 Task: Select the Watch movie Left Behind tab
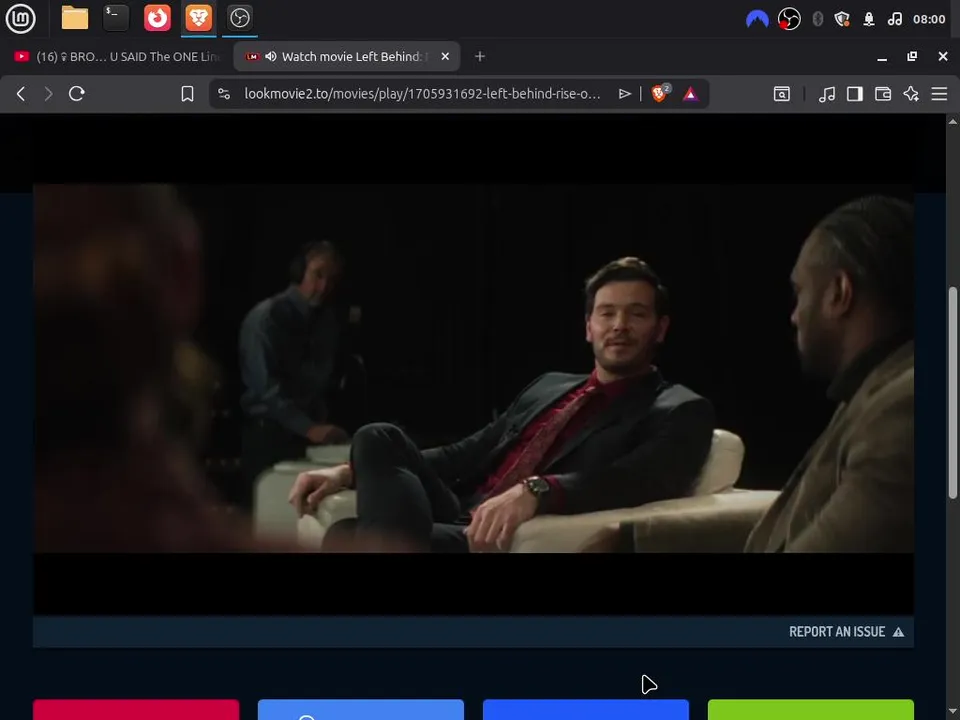pyautogui.click(x=347, y=56)
